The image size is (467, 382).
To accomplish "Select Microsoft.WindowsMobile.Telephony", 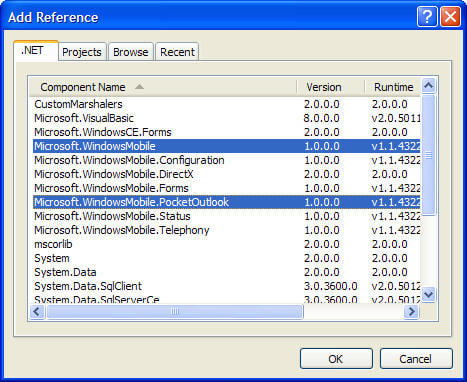I will pyautogui.click(x=226, y=230).
